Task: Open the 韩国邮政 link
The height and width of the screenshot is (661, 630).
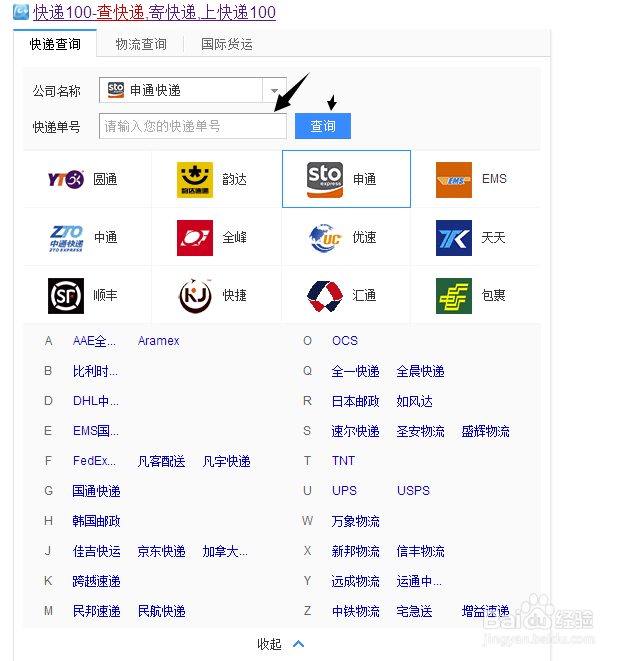Action: [x=97, y=521]
